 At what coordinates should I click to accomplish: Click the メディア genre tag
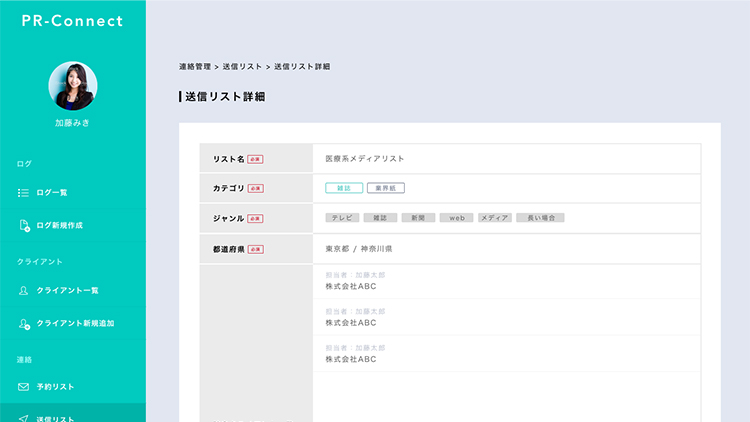pyautogui.click(x=495, y=218)
